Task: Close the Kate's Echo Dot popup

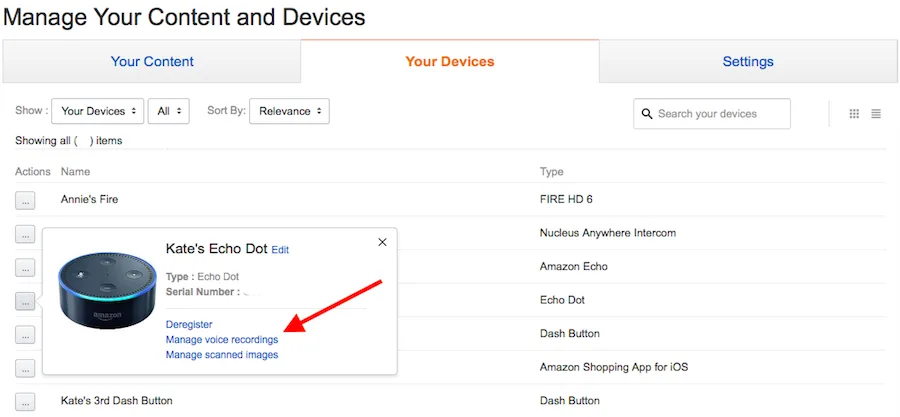Action: [382, 243]
